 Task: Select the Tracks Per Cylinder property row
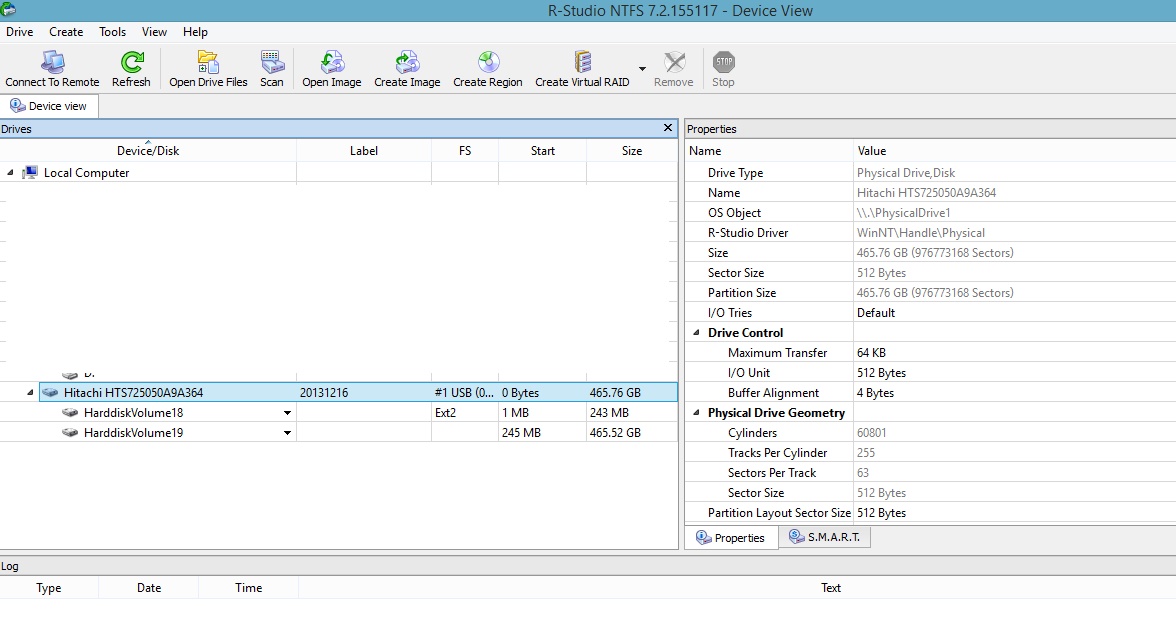[930, 453]
